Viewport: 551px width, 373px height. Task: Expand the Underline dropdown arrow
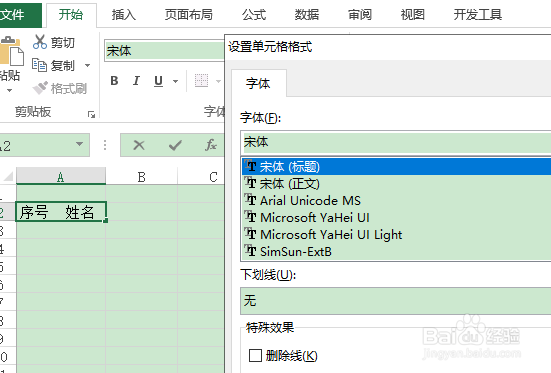point(175,82)
